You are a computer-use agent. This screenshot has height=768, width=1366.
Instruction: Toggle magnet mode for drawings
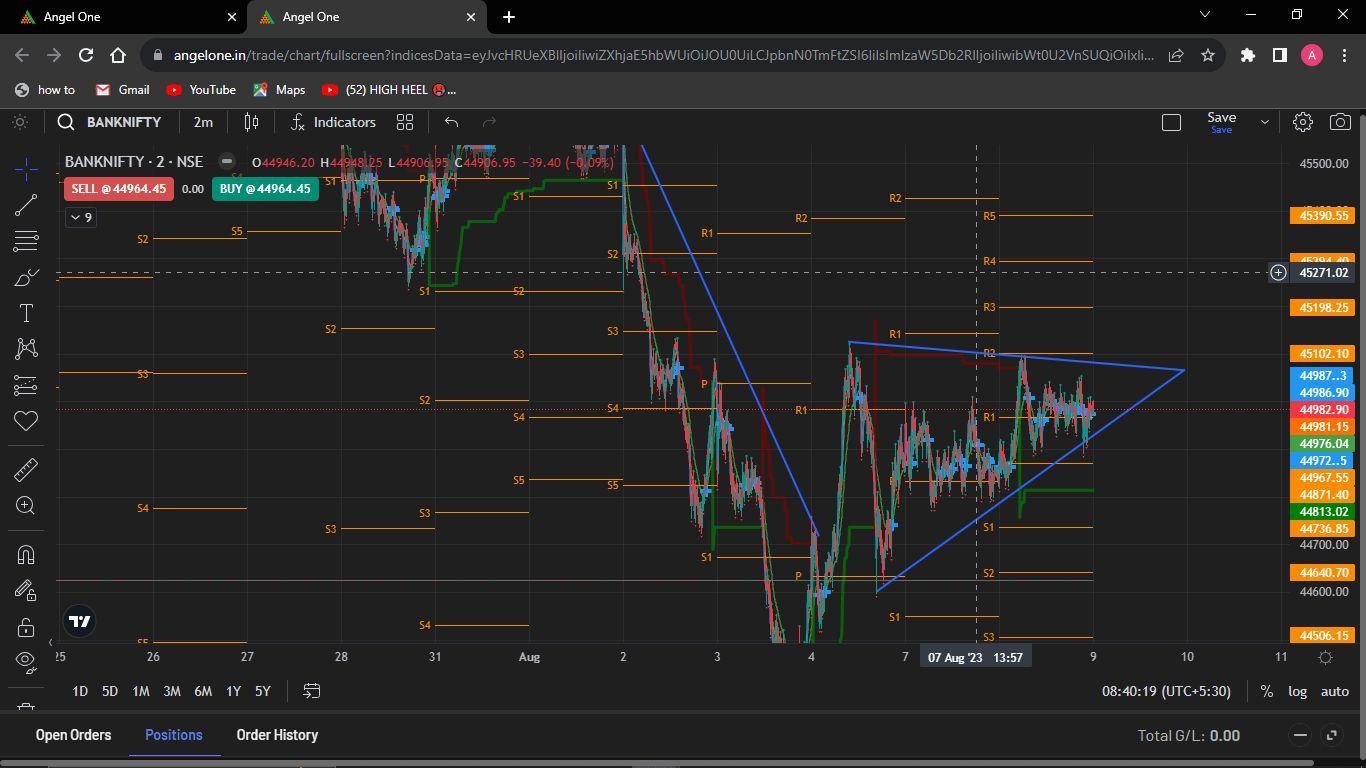[x=26, y=555]
